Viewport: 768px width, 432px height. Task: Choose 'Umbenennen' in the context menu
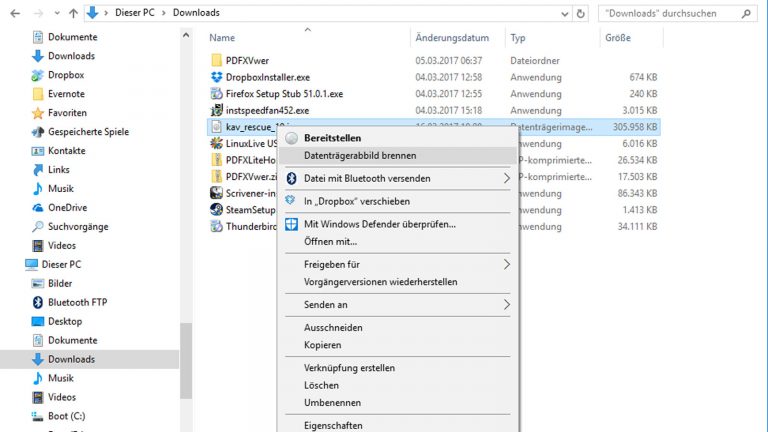(333, 402)
